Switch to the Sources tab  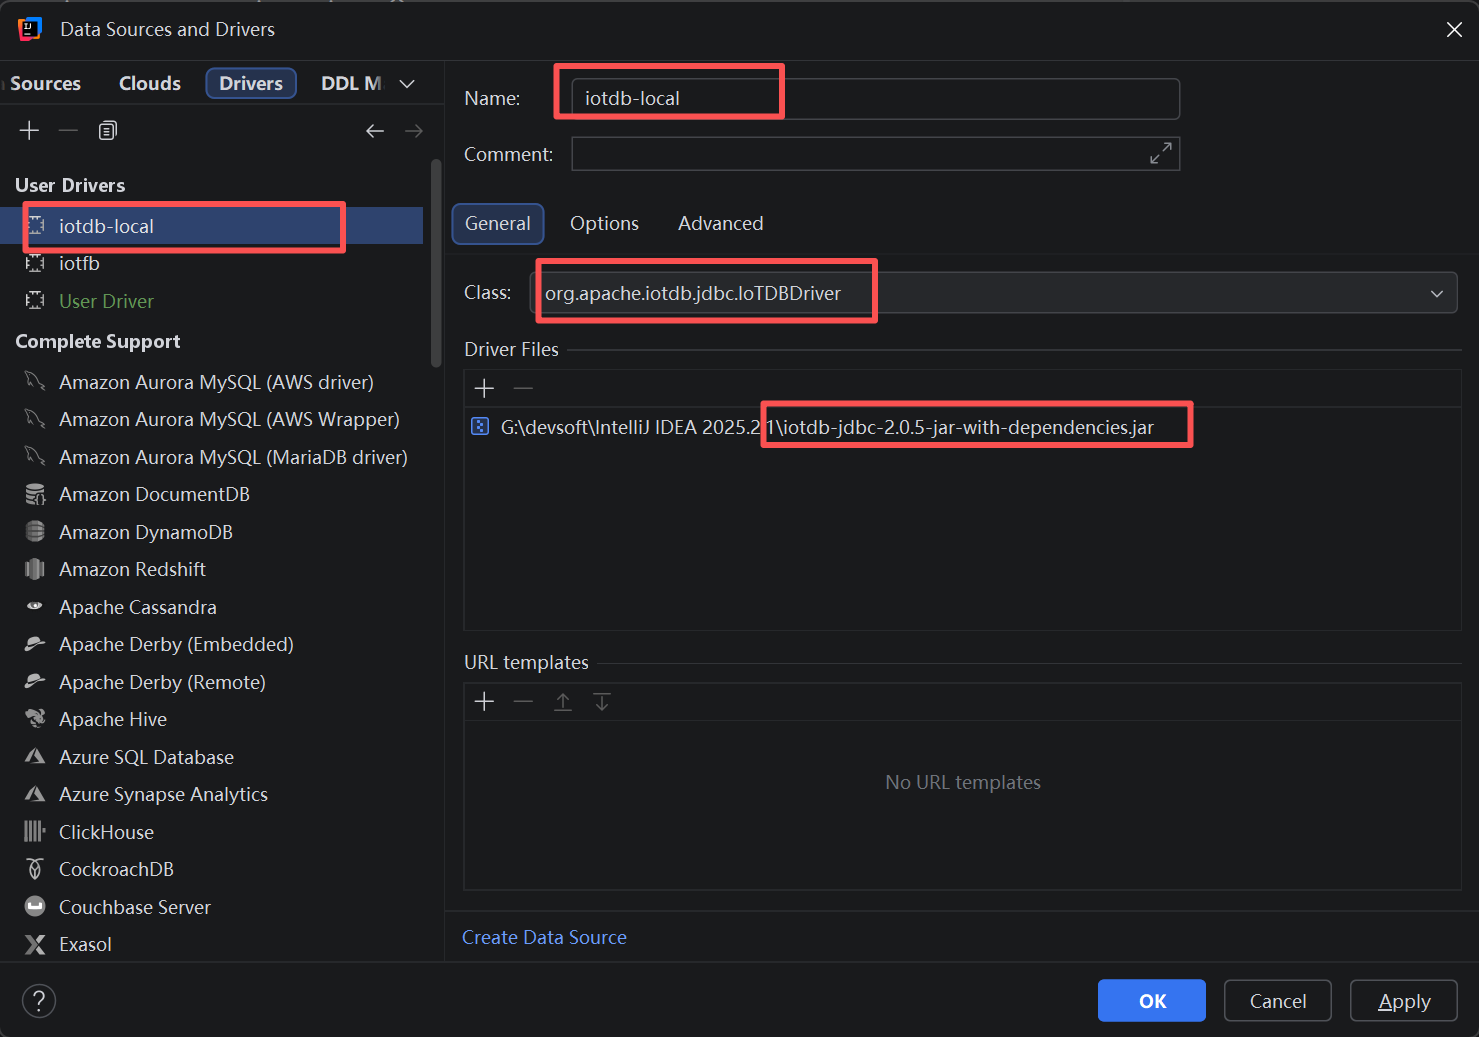click(45, 84)
